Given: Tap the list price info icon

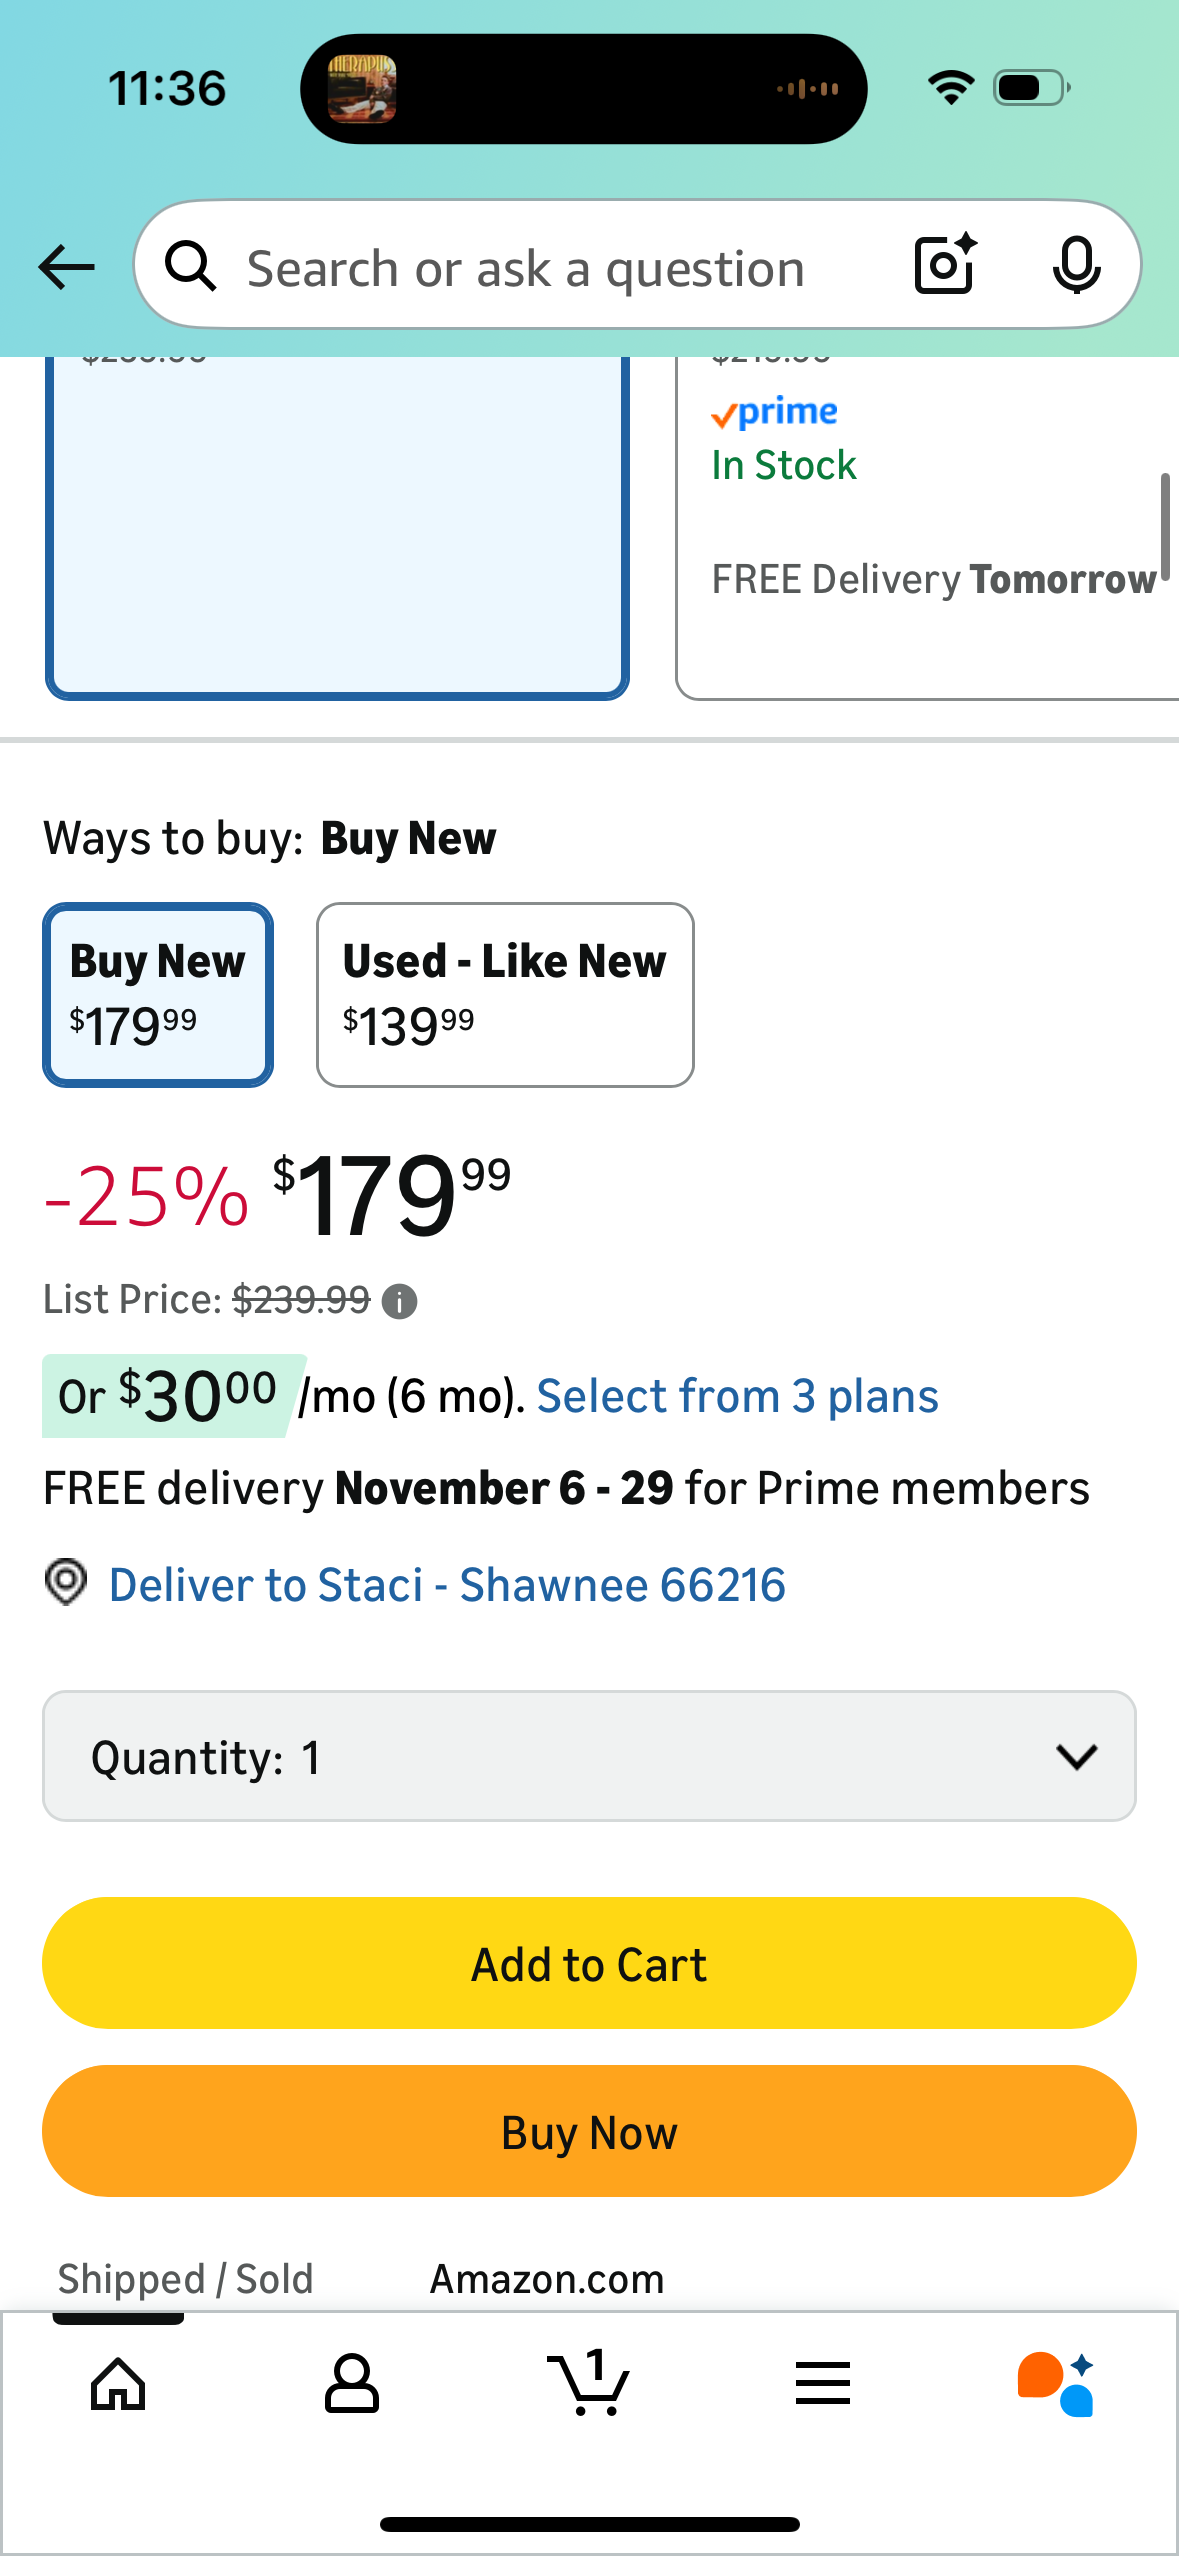Looking at the screenshot, I should (x=400, y=1302).
